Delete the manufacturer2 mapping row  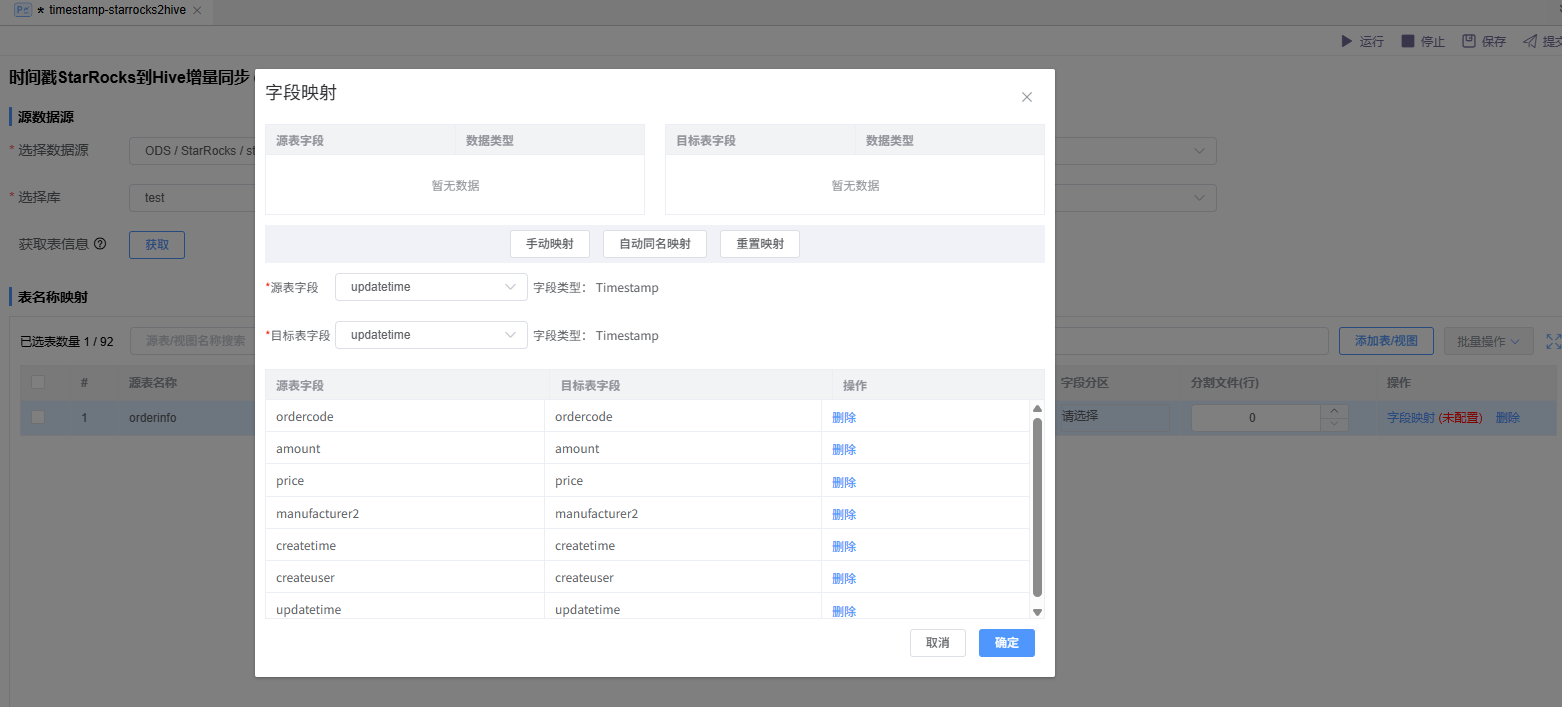pyautogui.click(x=844, y=514)
